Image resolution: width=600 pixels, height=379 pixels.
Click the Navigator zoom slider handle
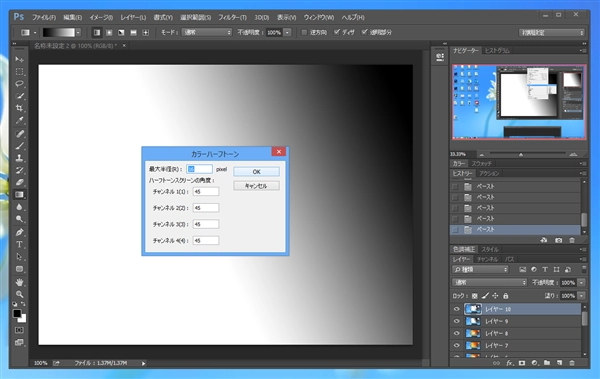pyautogui.click(x=520, y=154)
